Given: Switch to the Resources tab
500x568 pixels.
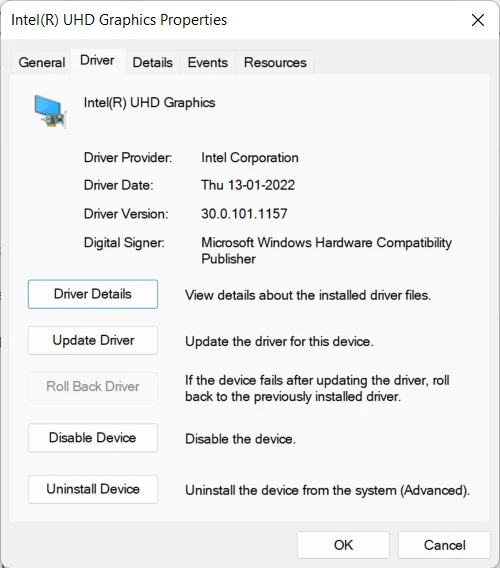Looking at the screenshot, I should [x=275, y=62].
